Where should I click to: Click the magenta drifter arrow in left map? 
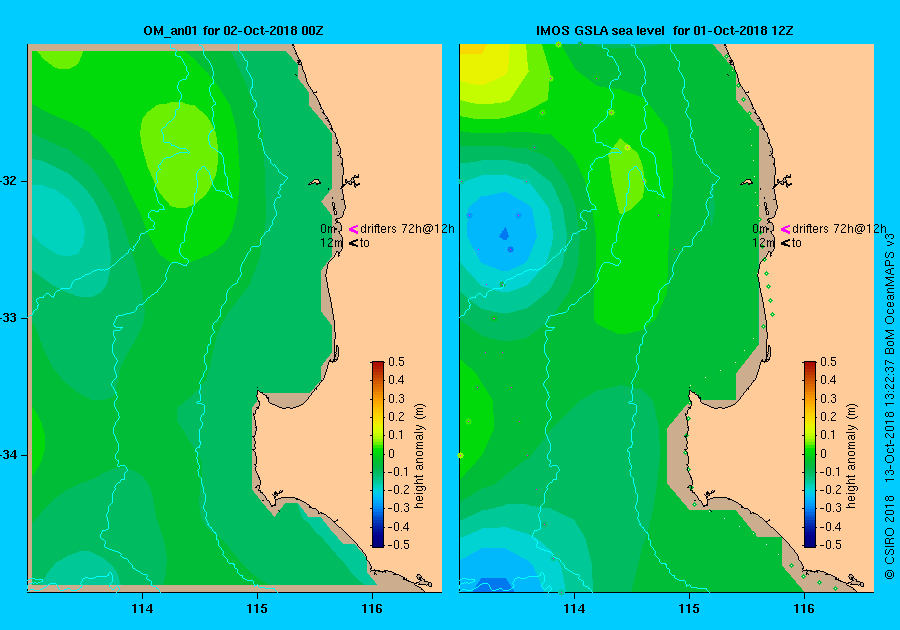354,229
